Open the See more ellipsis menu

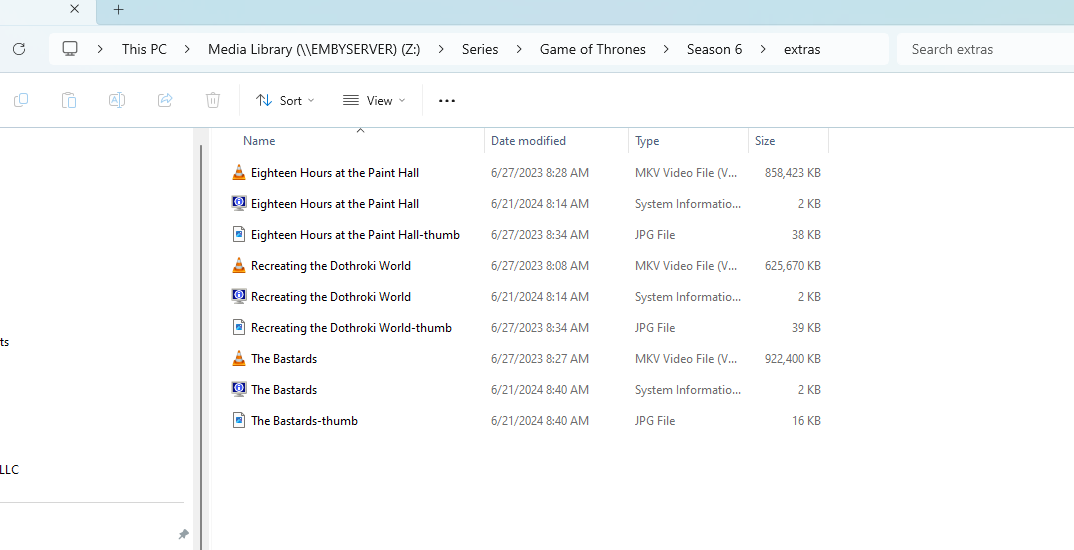click(447, 100)
